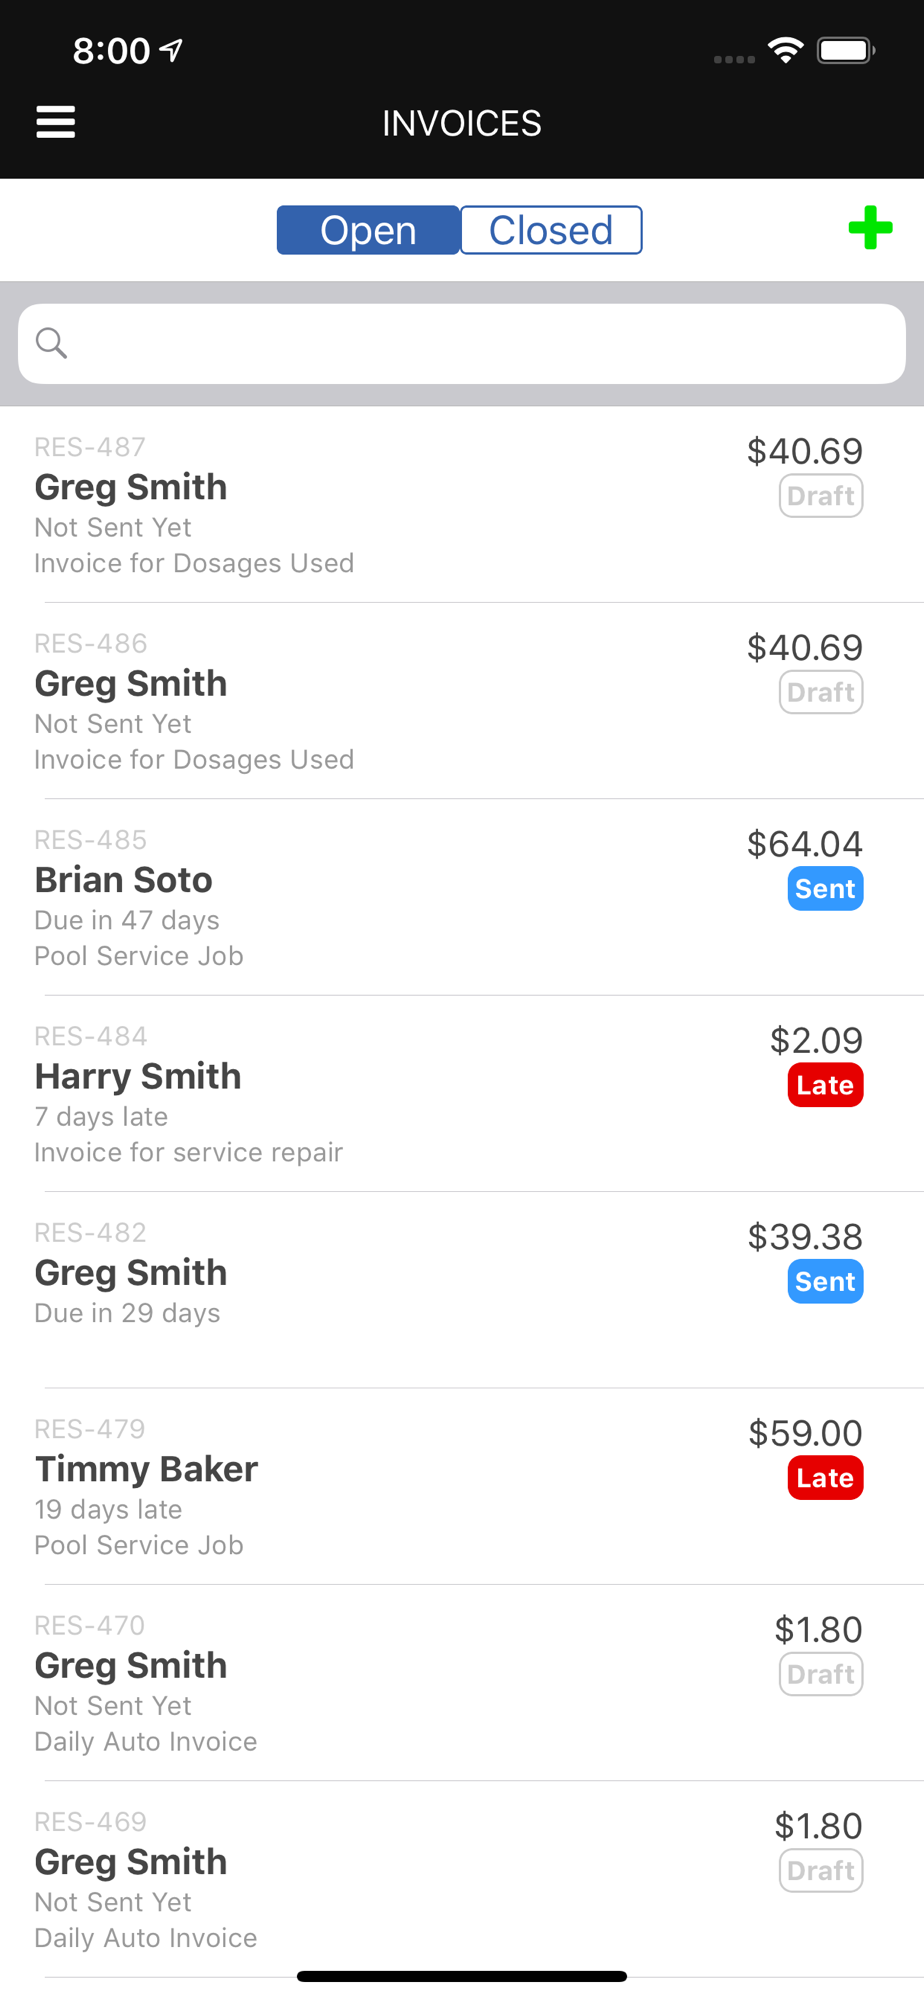924x2000 pixels.
Task: Tap the green plus add-invoice icon
Action: coord(870,228)
